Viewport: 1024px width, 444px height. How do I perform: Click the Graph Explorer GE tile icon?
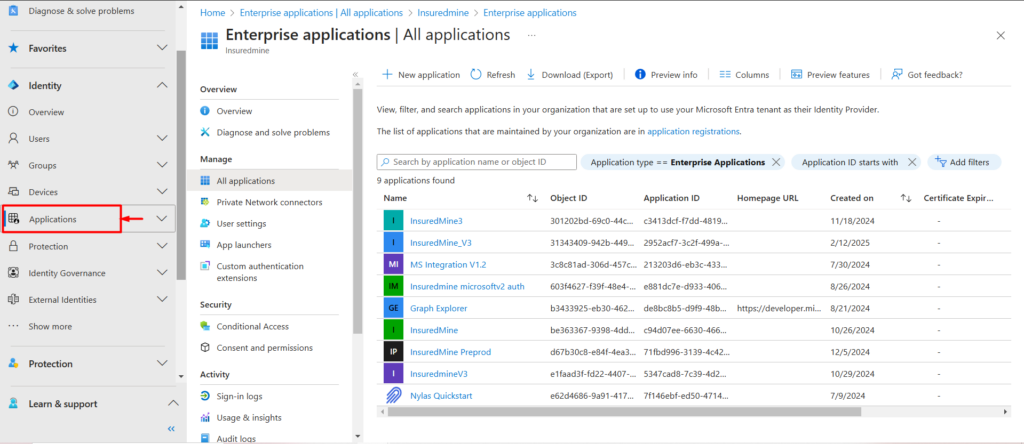point(393,308)
